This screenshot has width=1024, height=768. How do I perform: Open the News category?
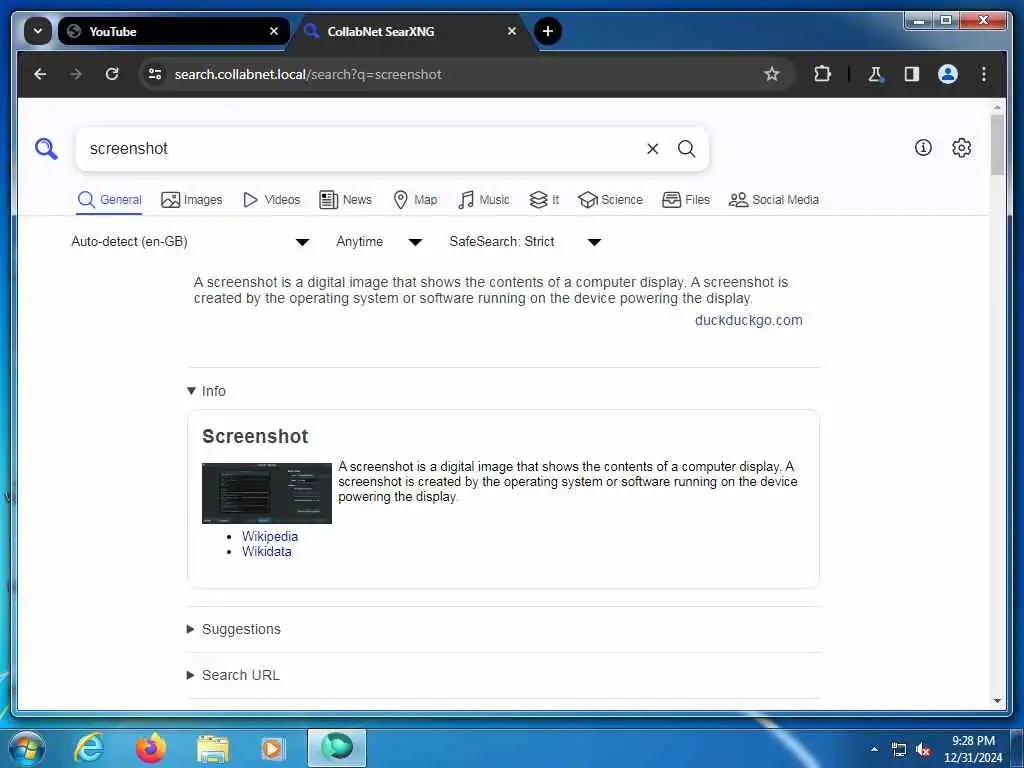(345, 200)
